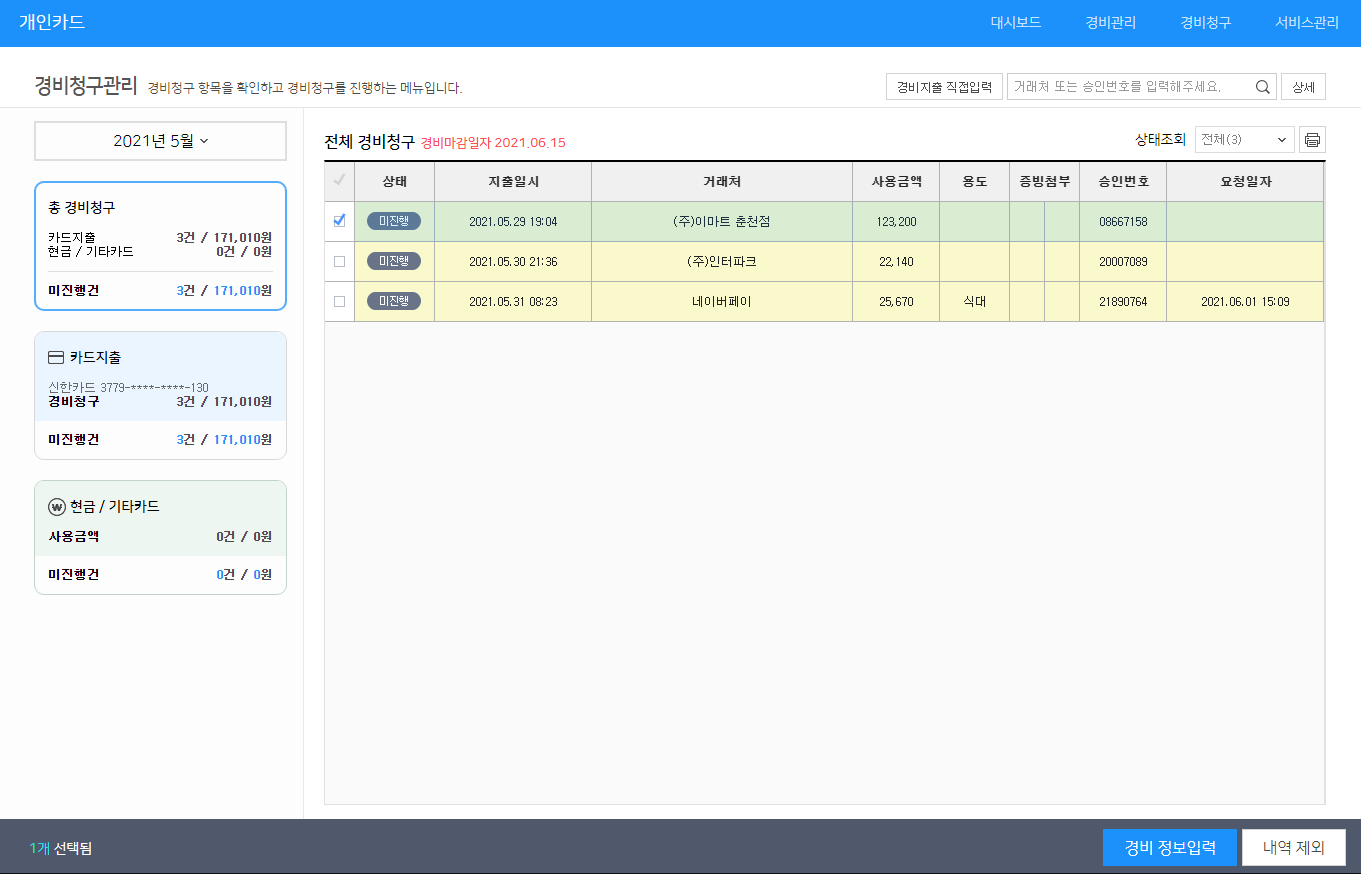
Task: Check the 인터파크 row checkbox
Action: click(339, 261)
